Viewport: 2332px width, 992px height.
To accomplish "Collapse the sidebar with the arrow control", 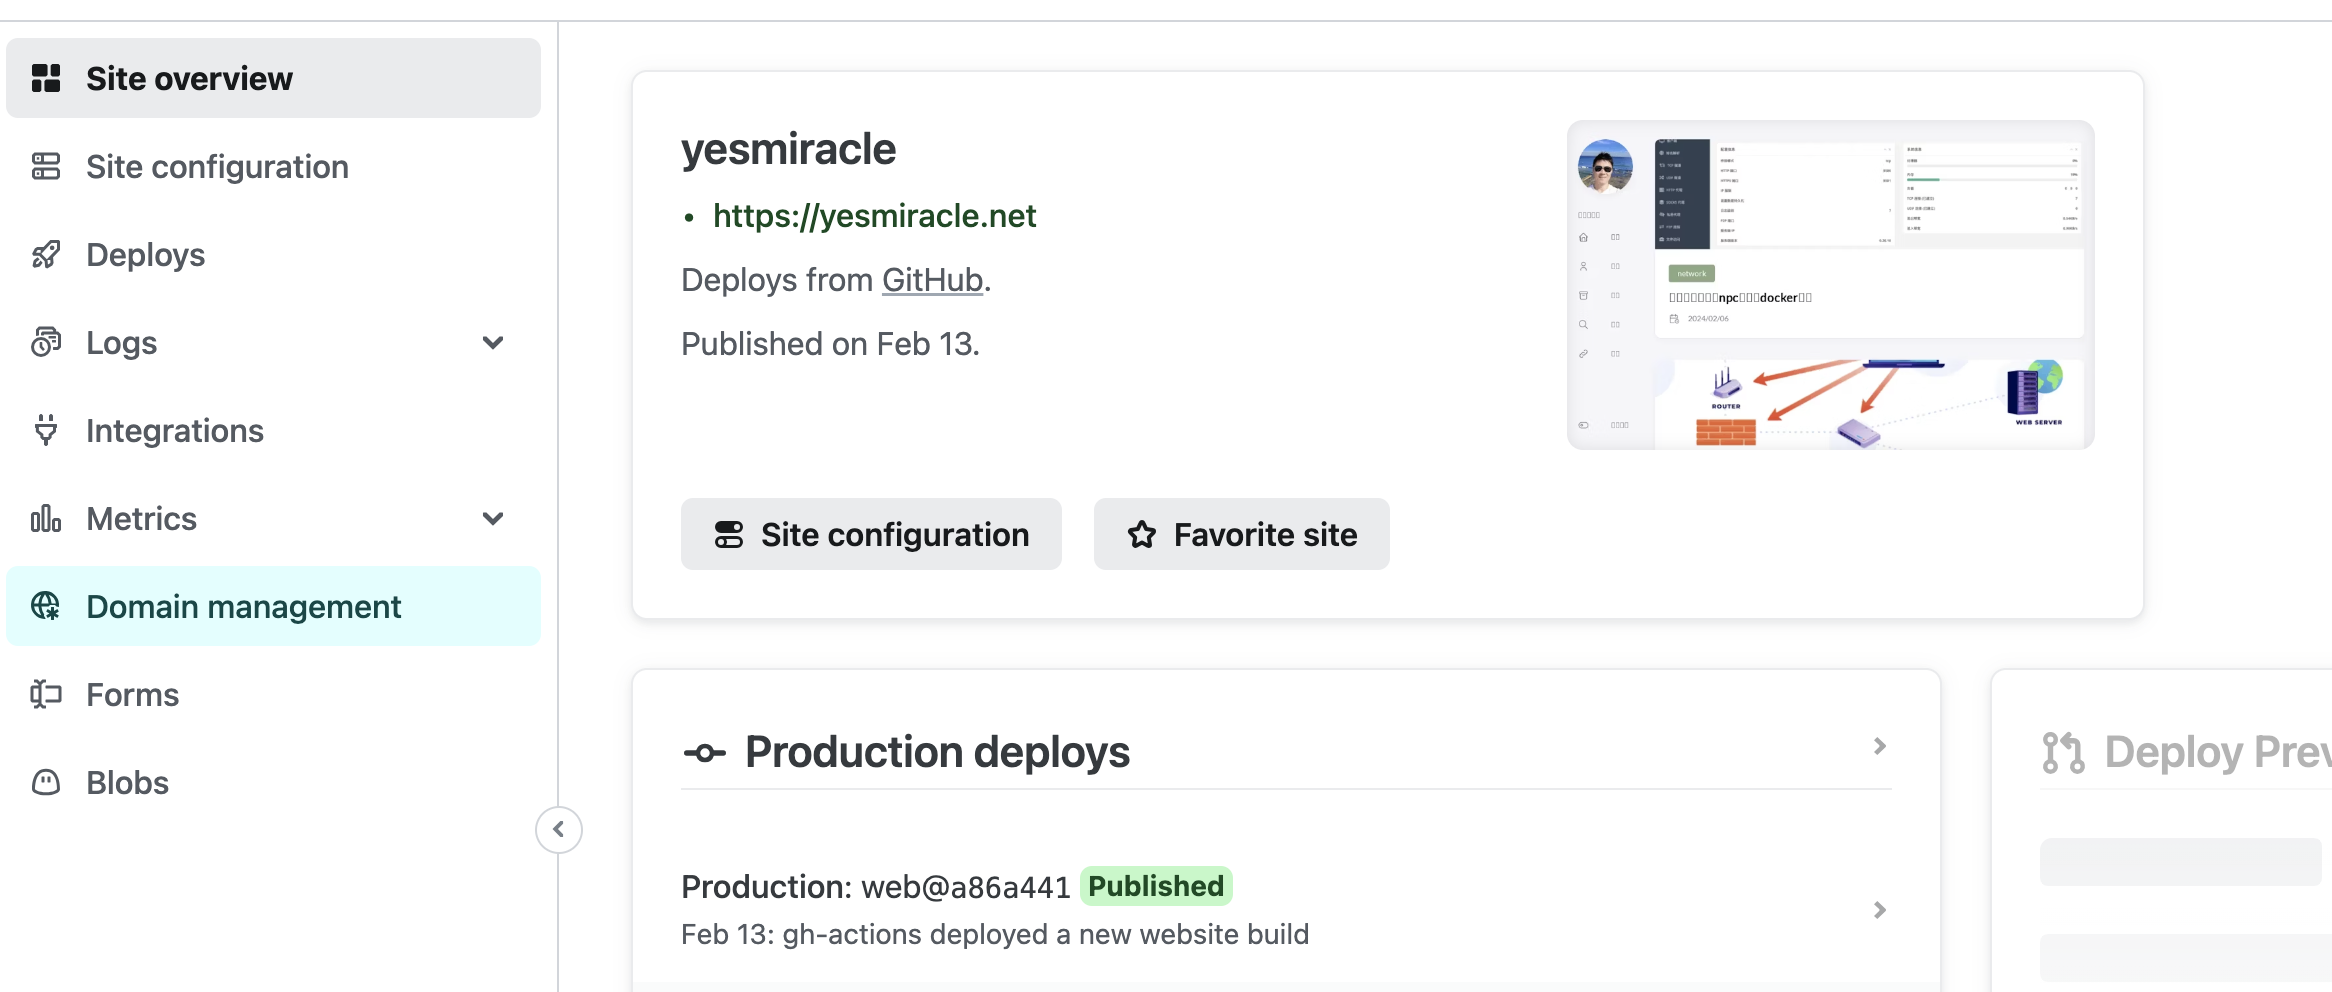I will (x=559, y=829).
